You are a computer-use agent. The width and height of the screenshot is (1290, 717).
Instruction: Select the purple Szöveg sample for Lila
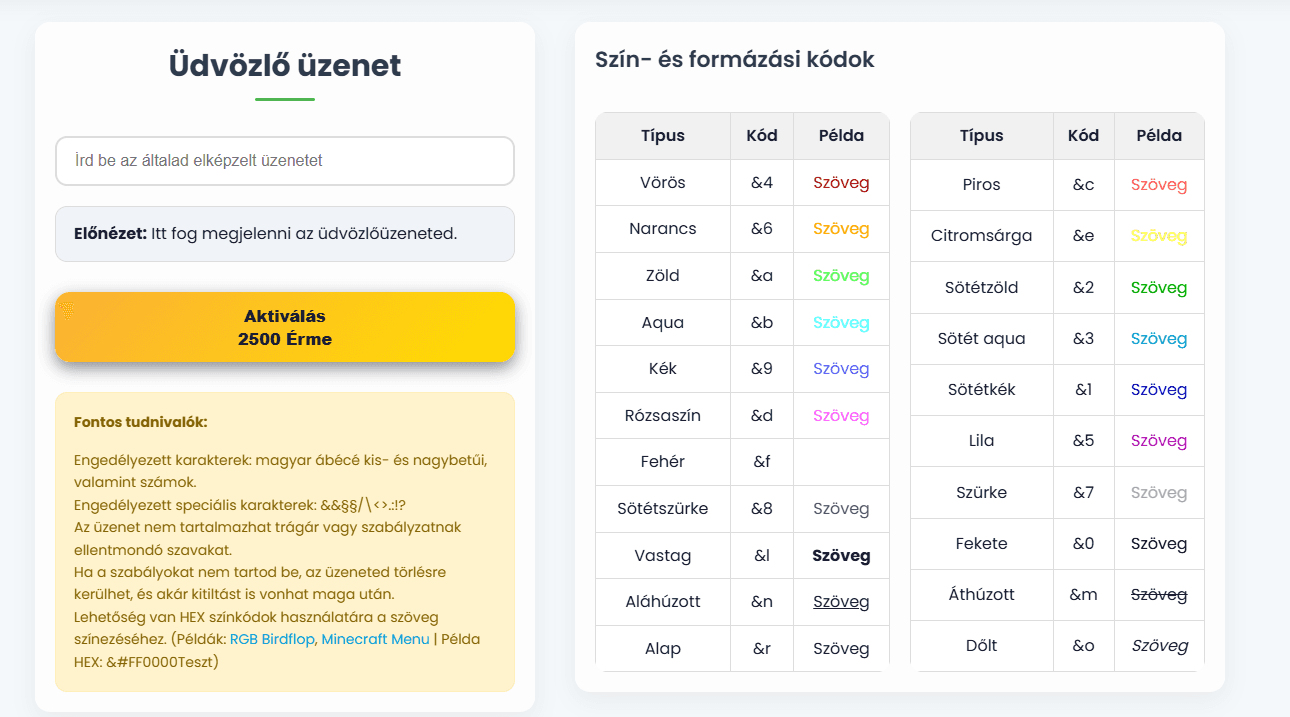1159,441
